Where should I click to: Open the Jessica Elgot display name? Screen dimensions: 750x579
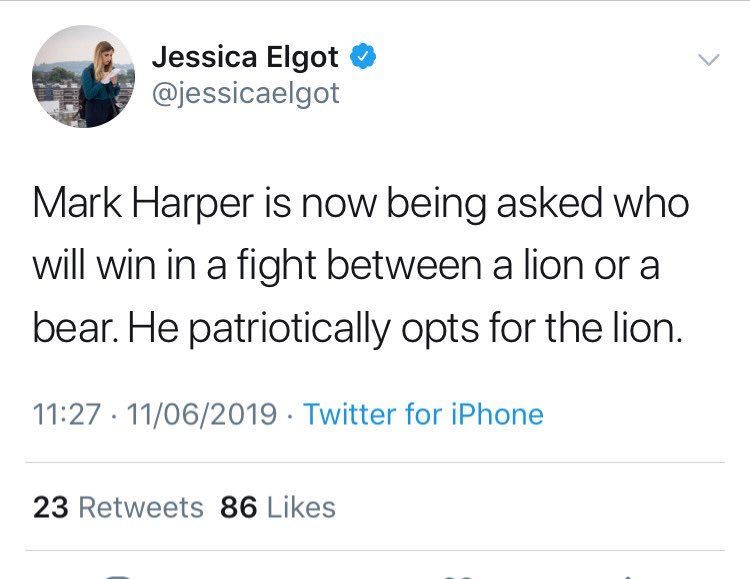pyautogui.click(x=245, y=57)
